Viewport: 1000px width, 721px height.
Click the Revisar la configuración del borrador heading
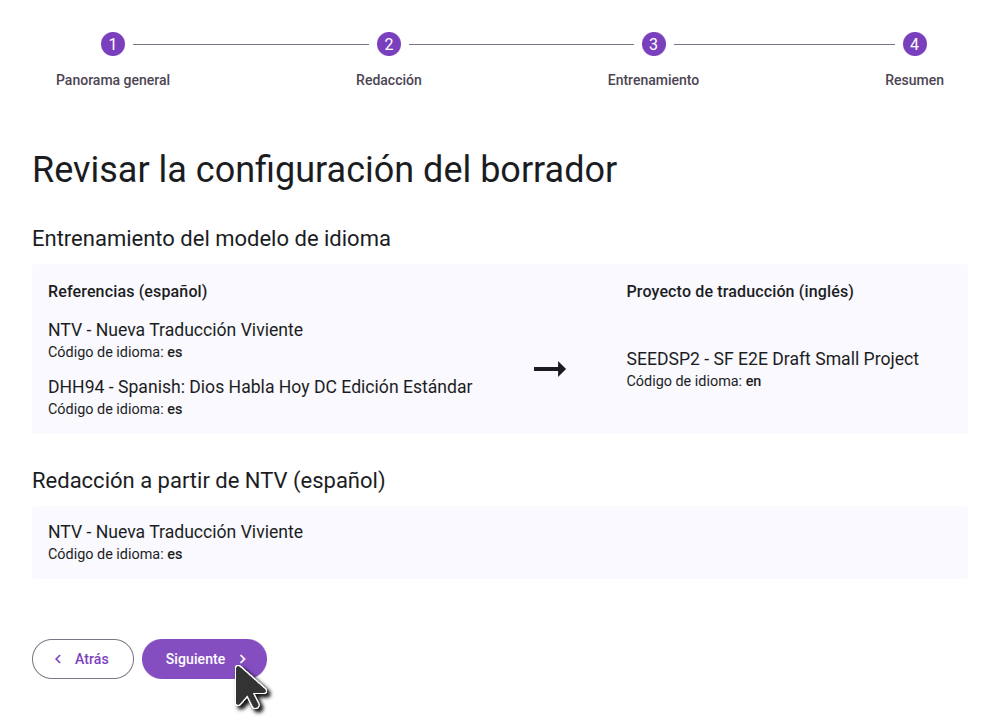coord(324,170)
